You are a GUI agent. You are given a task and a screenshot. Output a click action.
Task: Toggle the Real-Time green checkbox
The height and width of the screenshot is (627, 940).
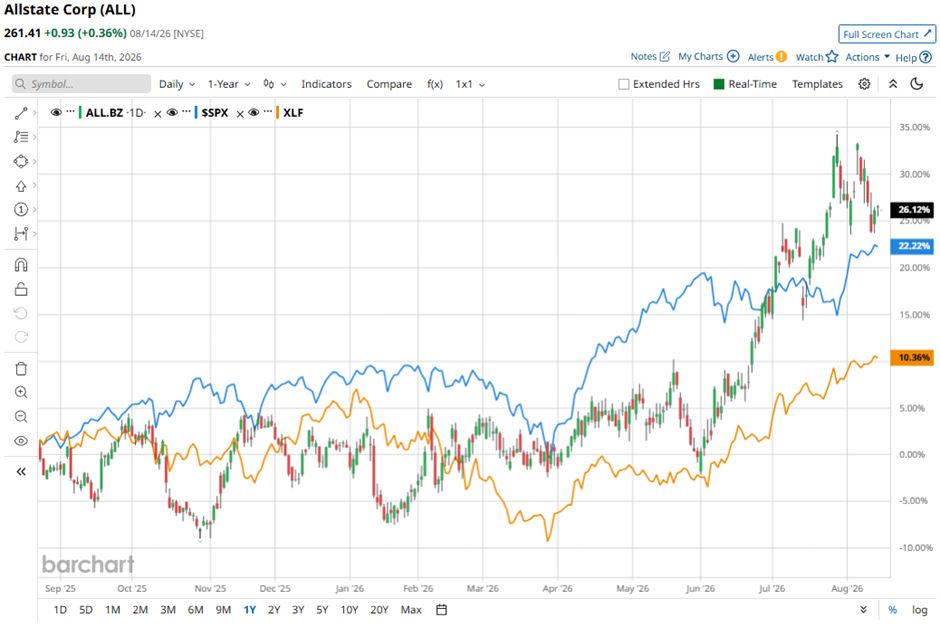point(719,84)
